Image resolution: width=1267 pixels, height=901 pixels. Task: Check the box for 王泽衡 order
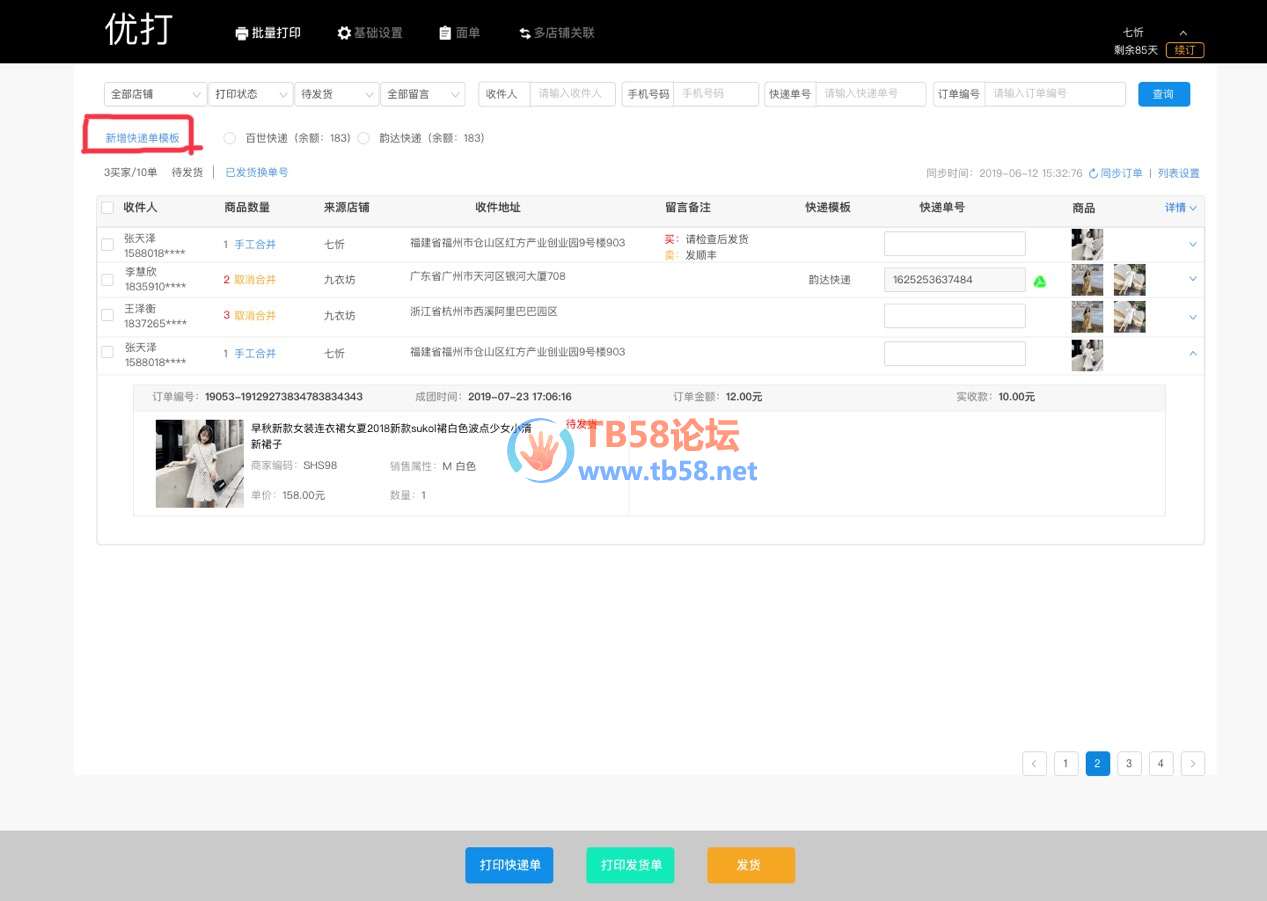coord(107,315)
